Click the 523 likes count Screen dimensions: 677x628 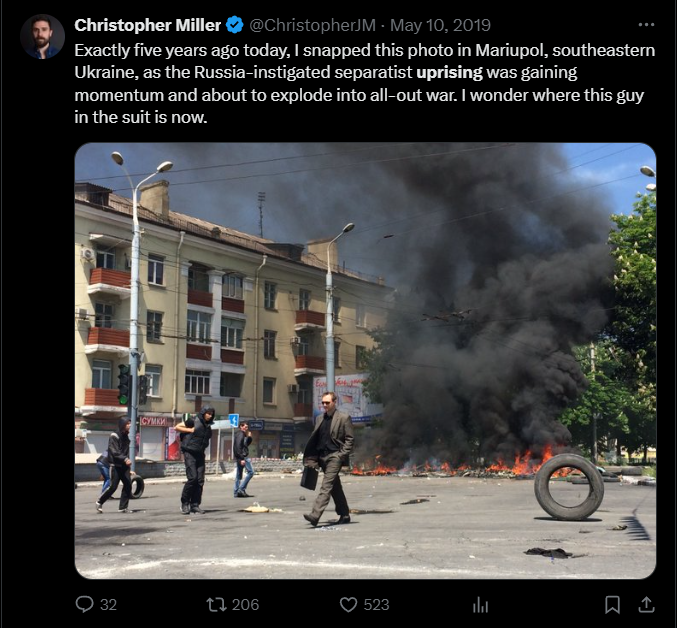click(376, 605)
